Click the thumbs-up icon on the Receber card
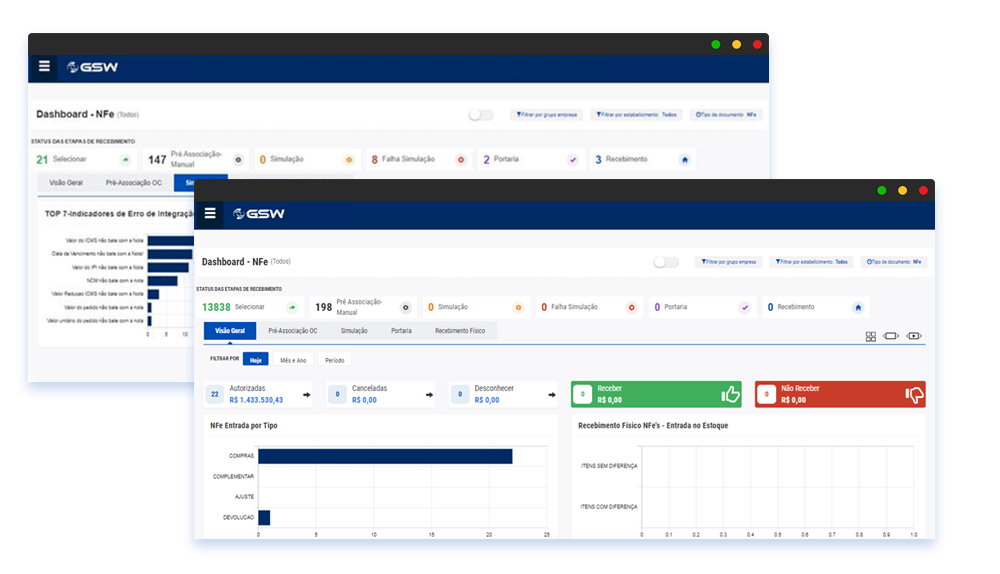Viewport: 1000px width, 574px height. point(731,395)
